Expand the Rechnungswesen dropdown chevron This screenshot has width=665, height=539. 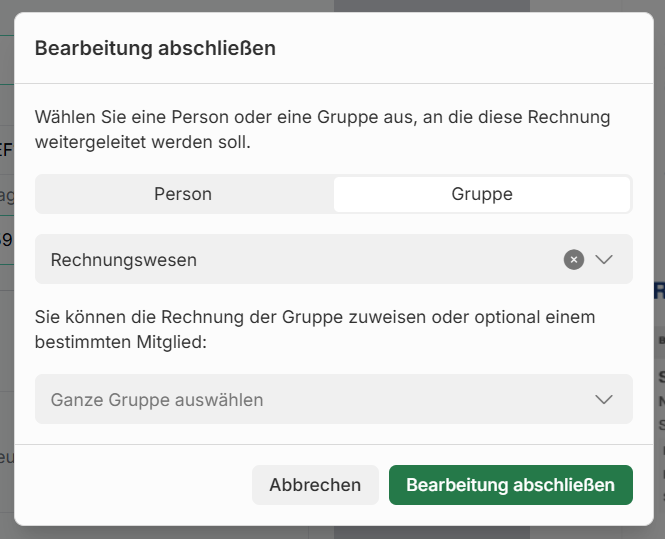pyautogui.click(x=604, y=260)
